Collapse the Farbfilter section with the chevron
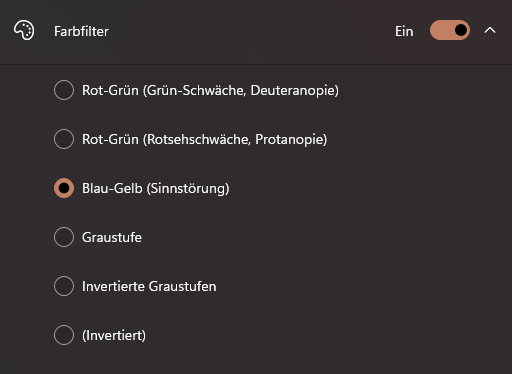This screenshot has width=512, height=374. tap(490, 31)
